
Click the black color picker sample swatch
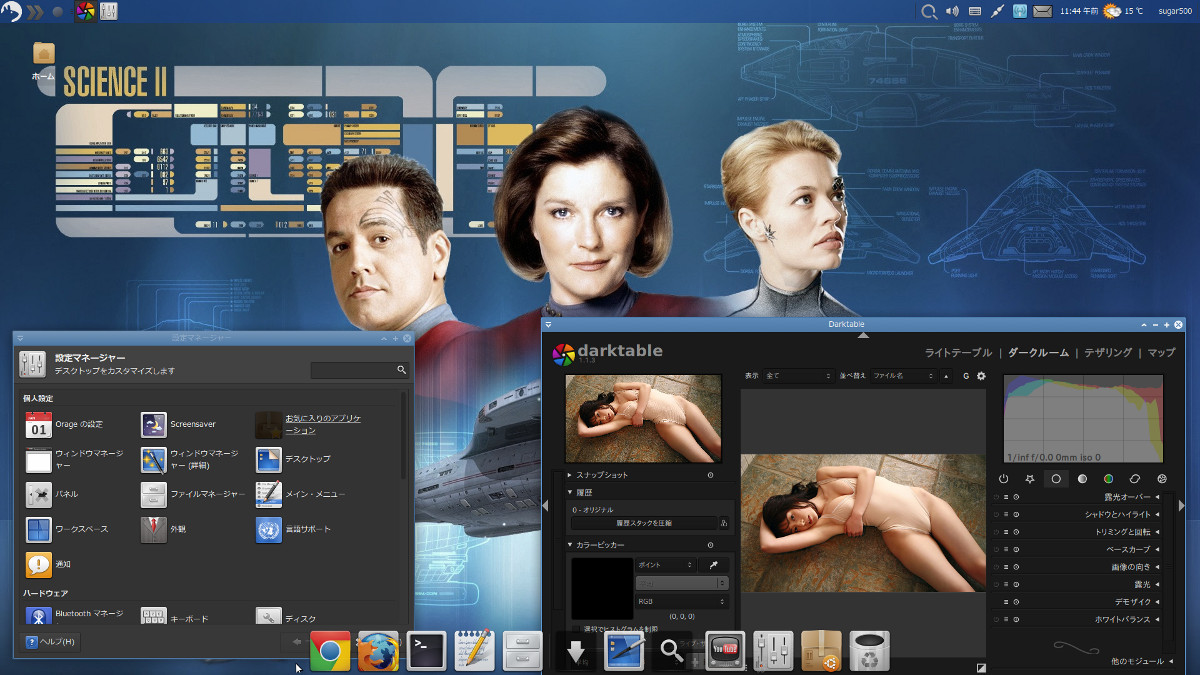pos(602,588)
